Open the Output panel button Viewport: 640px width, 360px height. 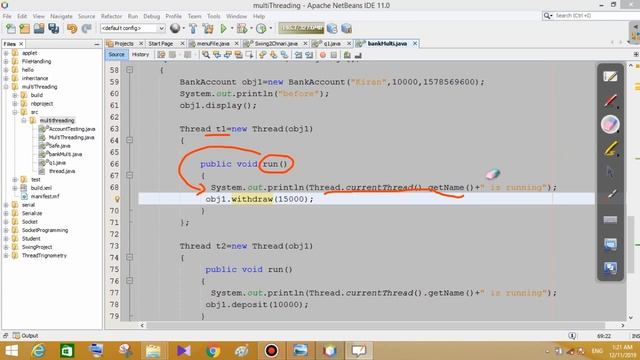click(26, 336)
